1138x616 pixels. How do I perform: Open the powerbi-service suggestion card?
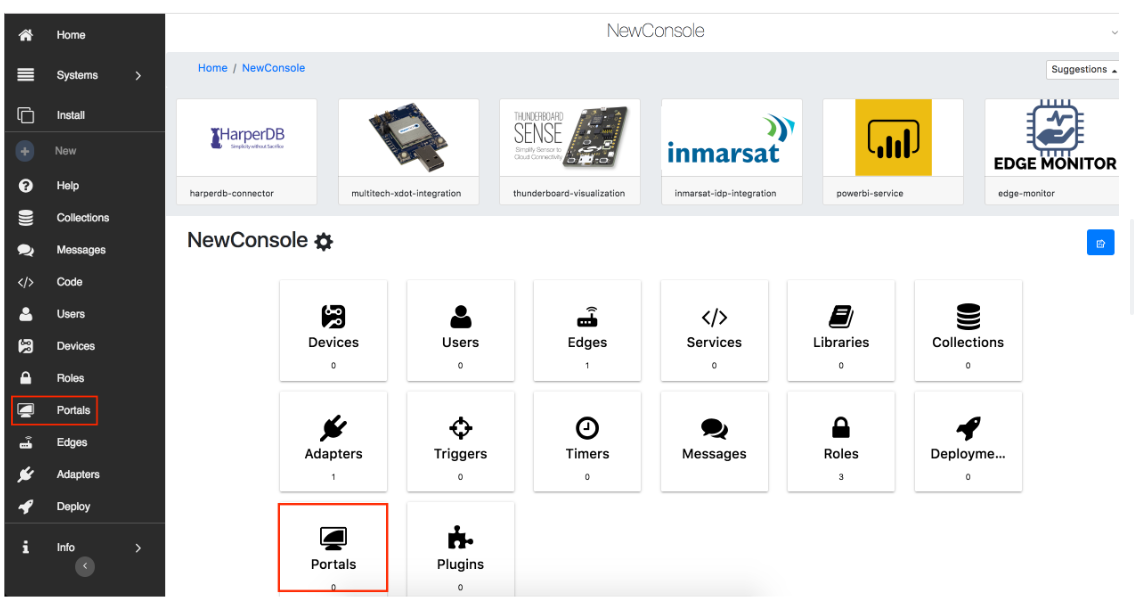point(893,151)
